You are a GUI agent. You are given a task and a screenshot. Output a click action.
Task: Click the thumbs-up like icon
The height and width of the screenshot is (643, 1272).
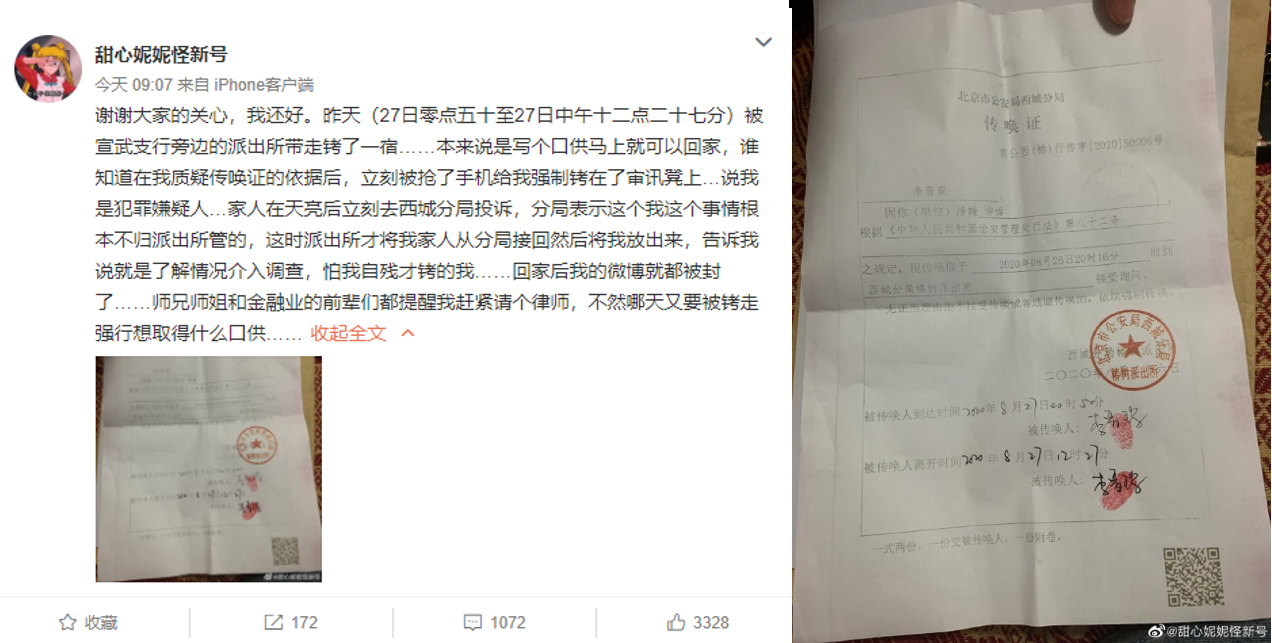click(675, 622)
